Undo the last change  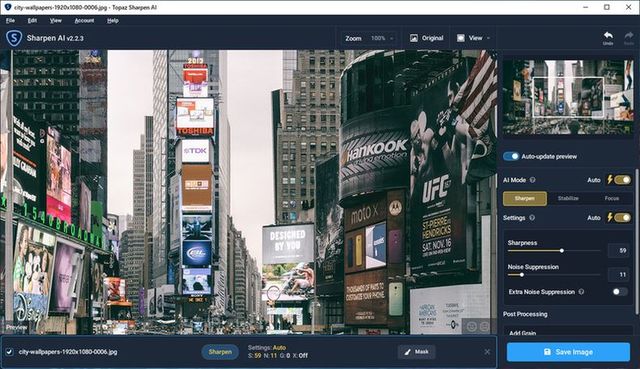pos(608,38)
